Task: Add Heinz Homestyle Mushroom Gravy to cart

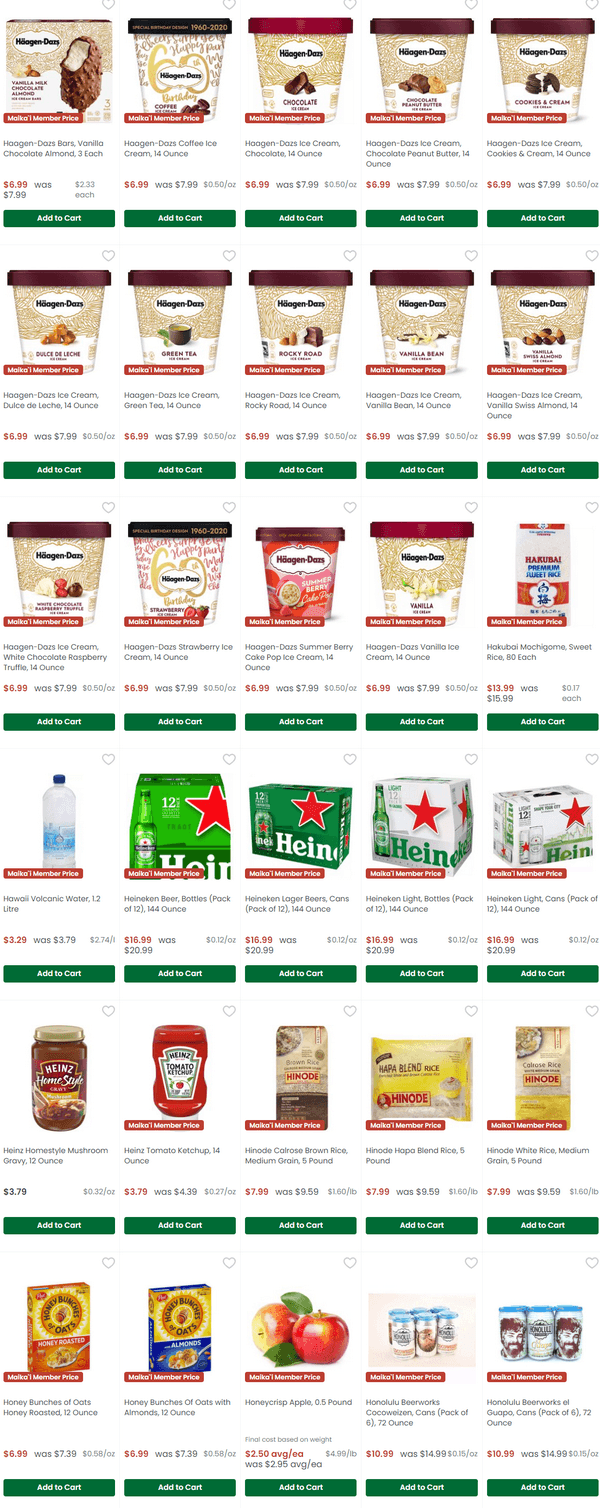Action: (x=59, y=1225)
